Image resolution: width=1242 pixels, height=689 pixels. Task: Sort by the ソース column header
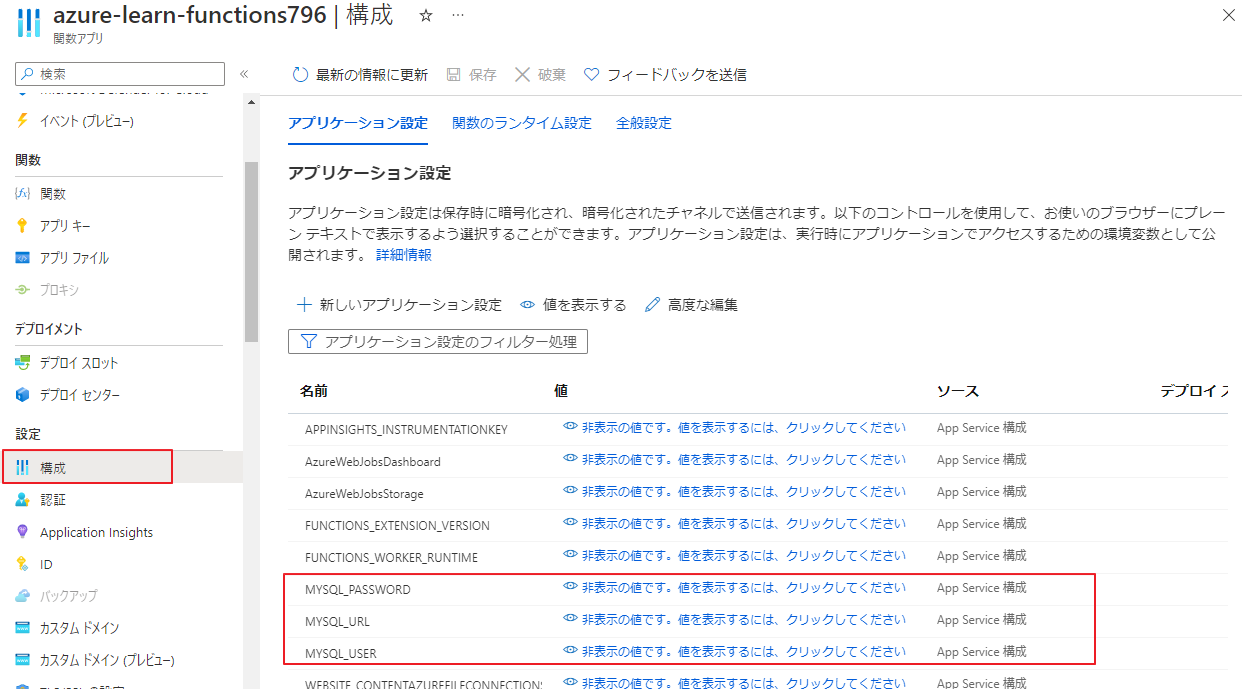[x=958, y=391]
